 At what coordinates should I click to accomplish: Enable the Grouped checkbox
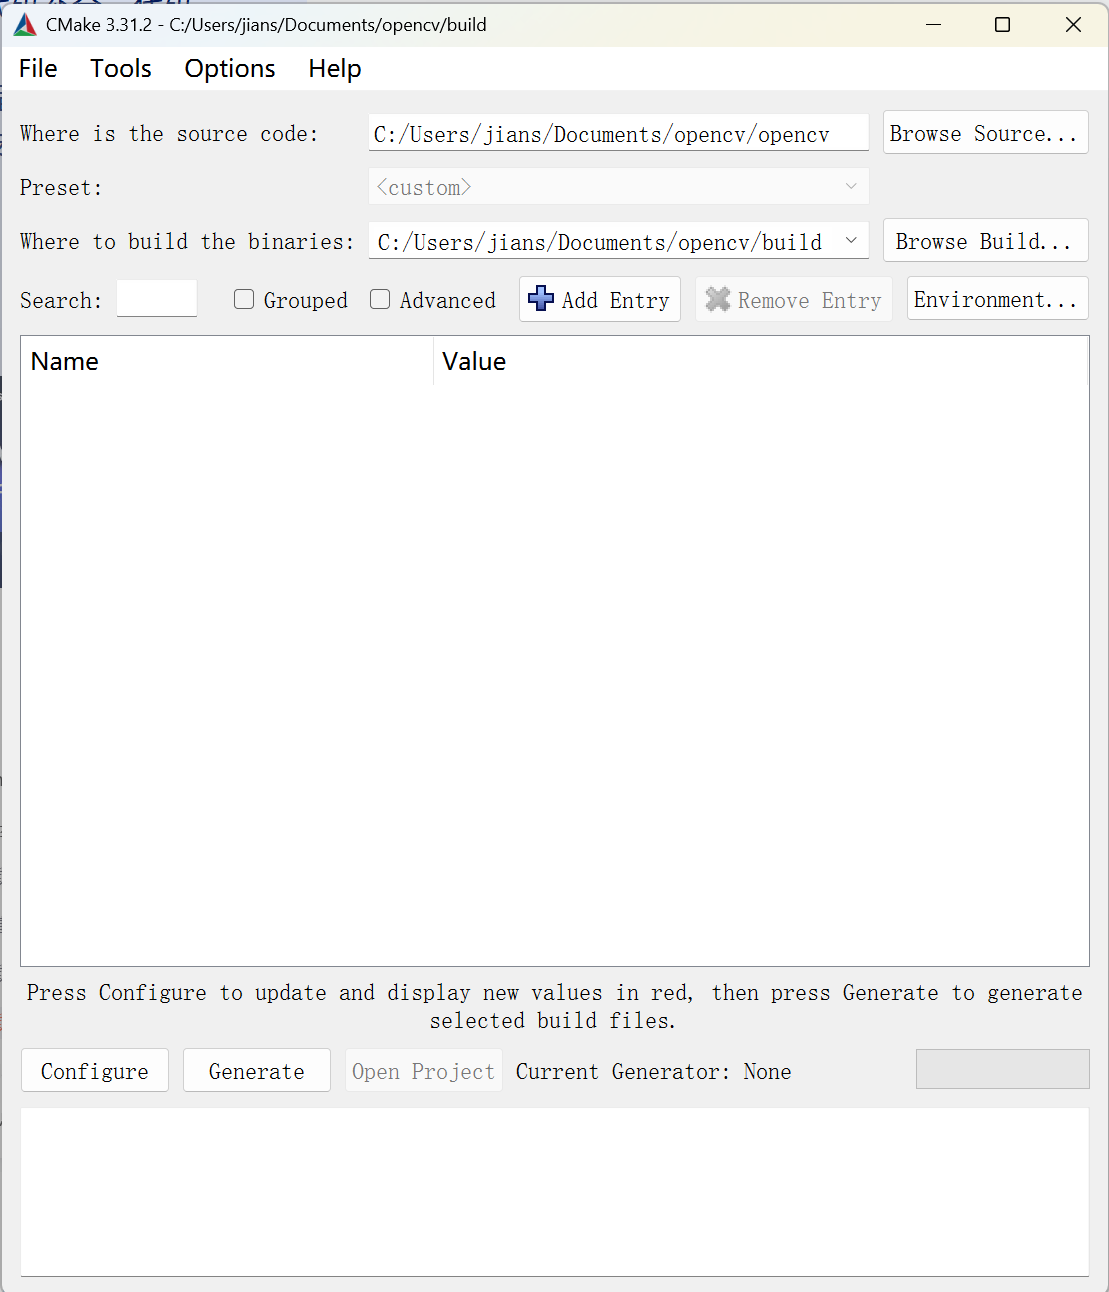pos(244,299)
